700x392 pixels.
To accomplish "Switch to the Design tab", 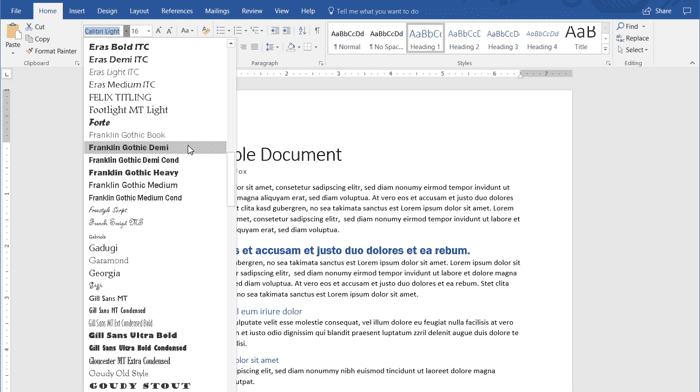I will pos(107,11).
